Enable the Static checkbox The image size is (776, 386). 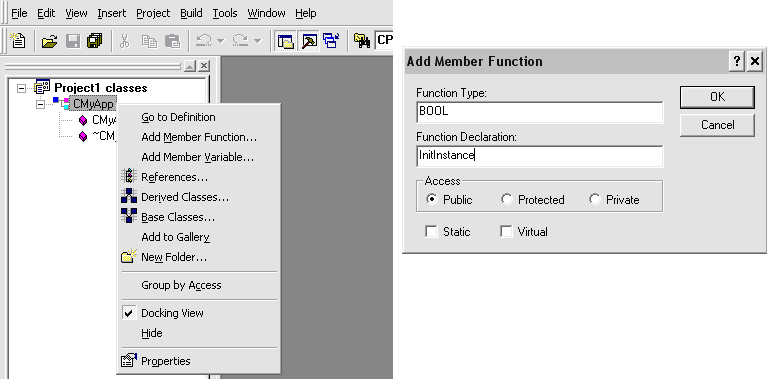(432, 231)
